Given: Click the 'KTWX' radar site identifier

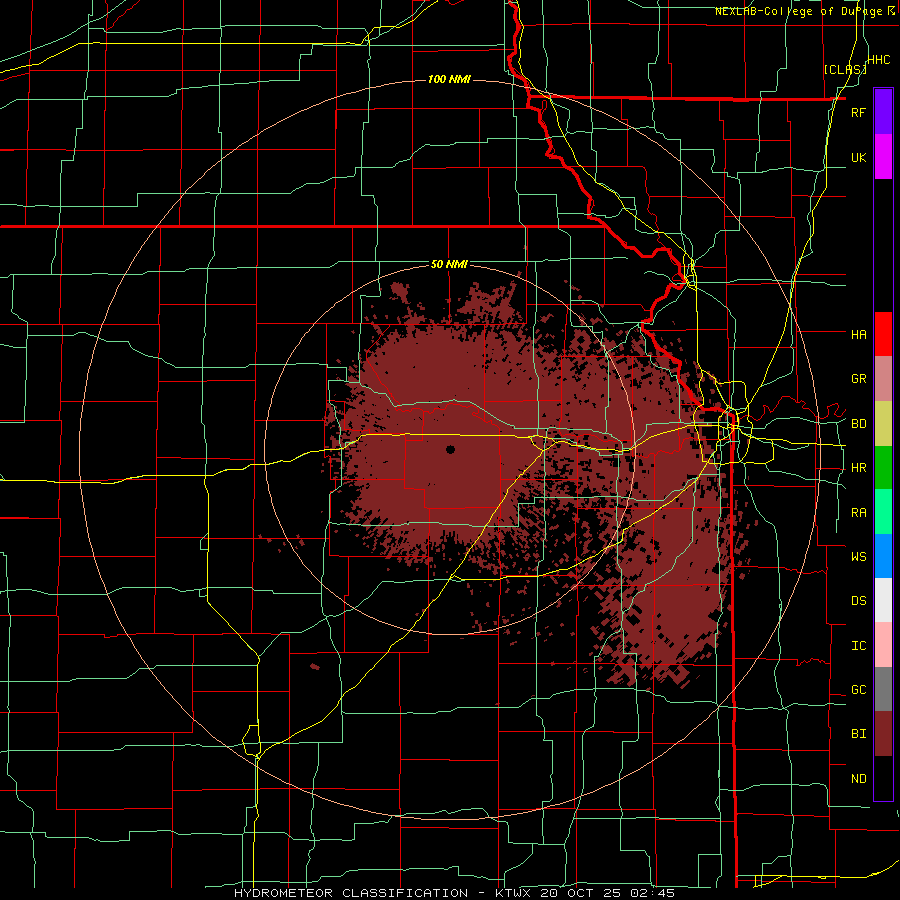Looking at the screenshot, I should tap(511, 893).
